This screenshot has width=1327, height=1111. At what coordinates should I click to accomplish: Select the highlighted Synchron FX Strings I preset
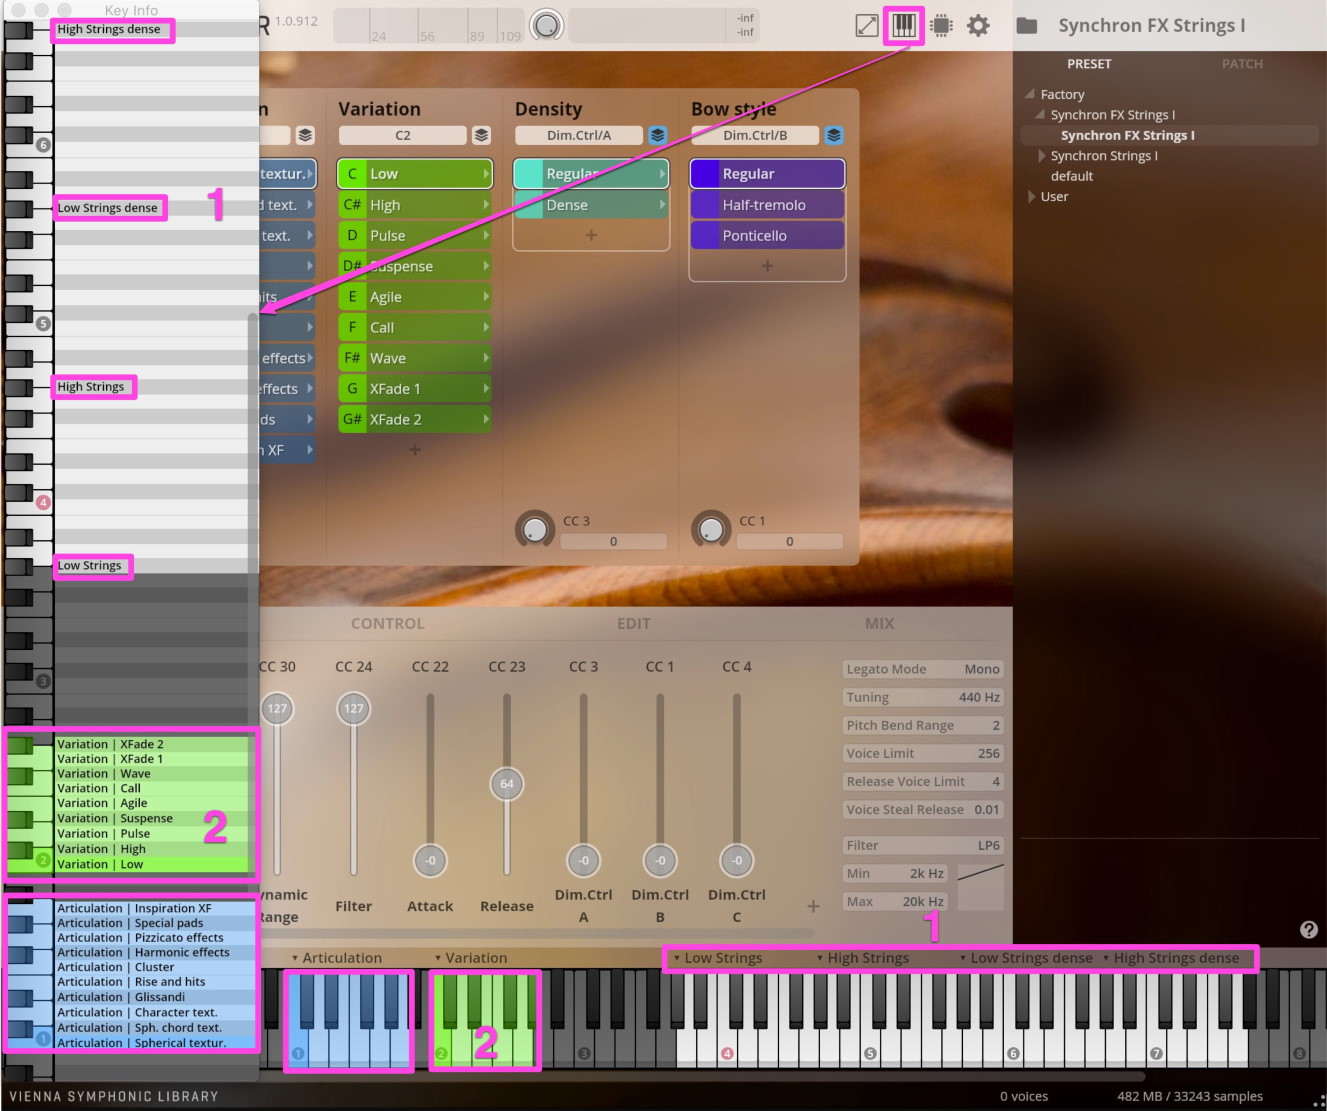click(1127, 135)
